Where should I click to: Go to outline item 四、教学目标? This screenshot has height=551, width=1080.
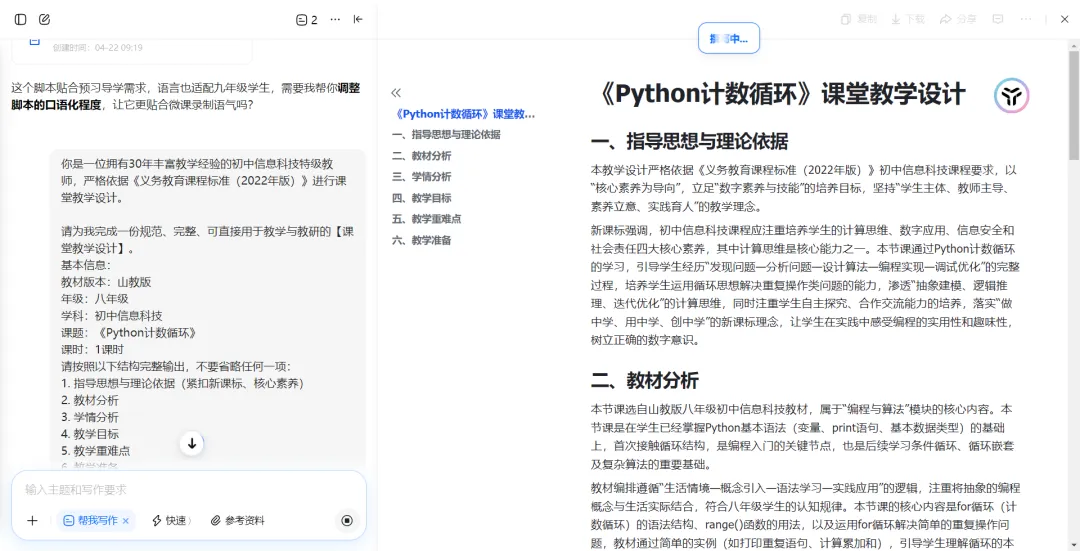point(422,198)
